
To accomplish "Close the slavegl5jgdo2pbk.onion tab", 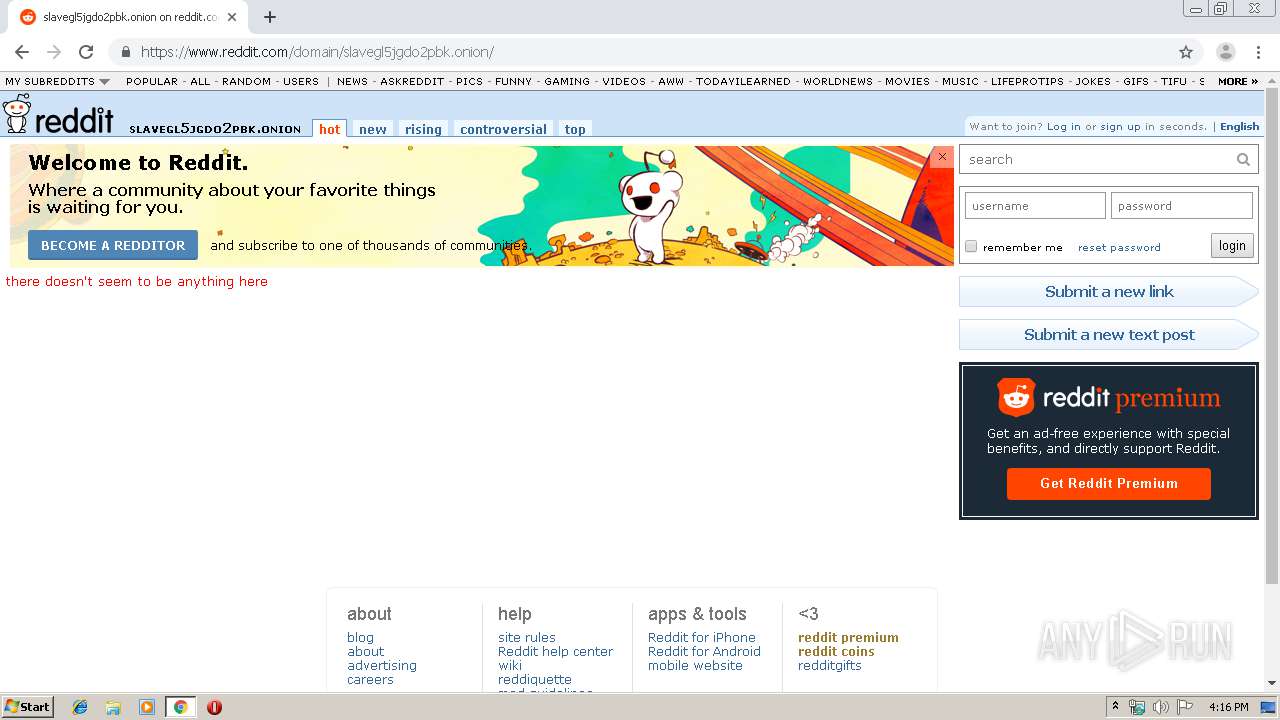I will [232, 17].
